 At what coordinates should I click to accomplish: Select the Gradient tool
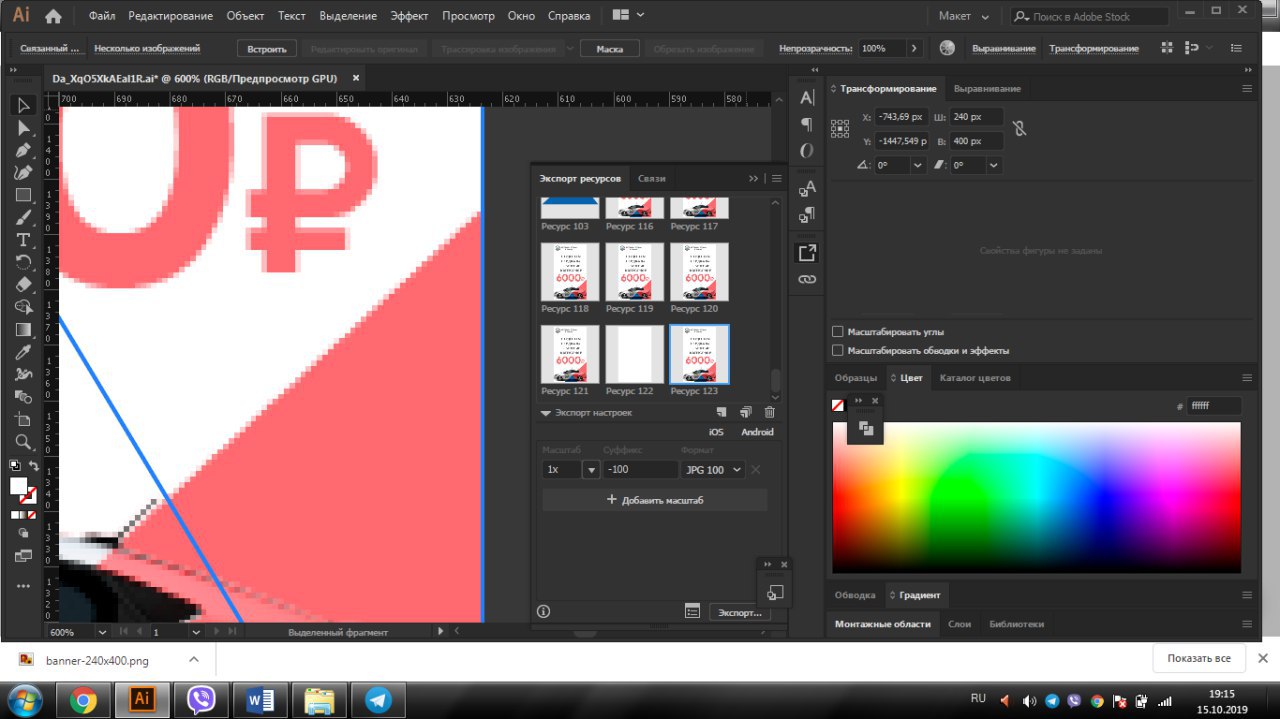(24, 329)
